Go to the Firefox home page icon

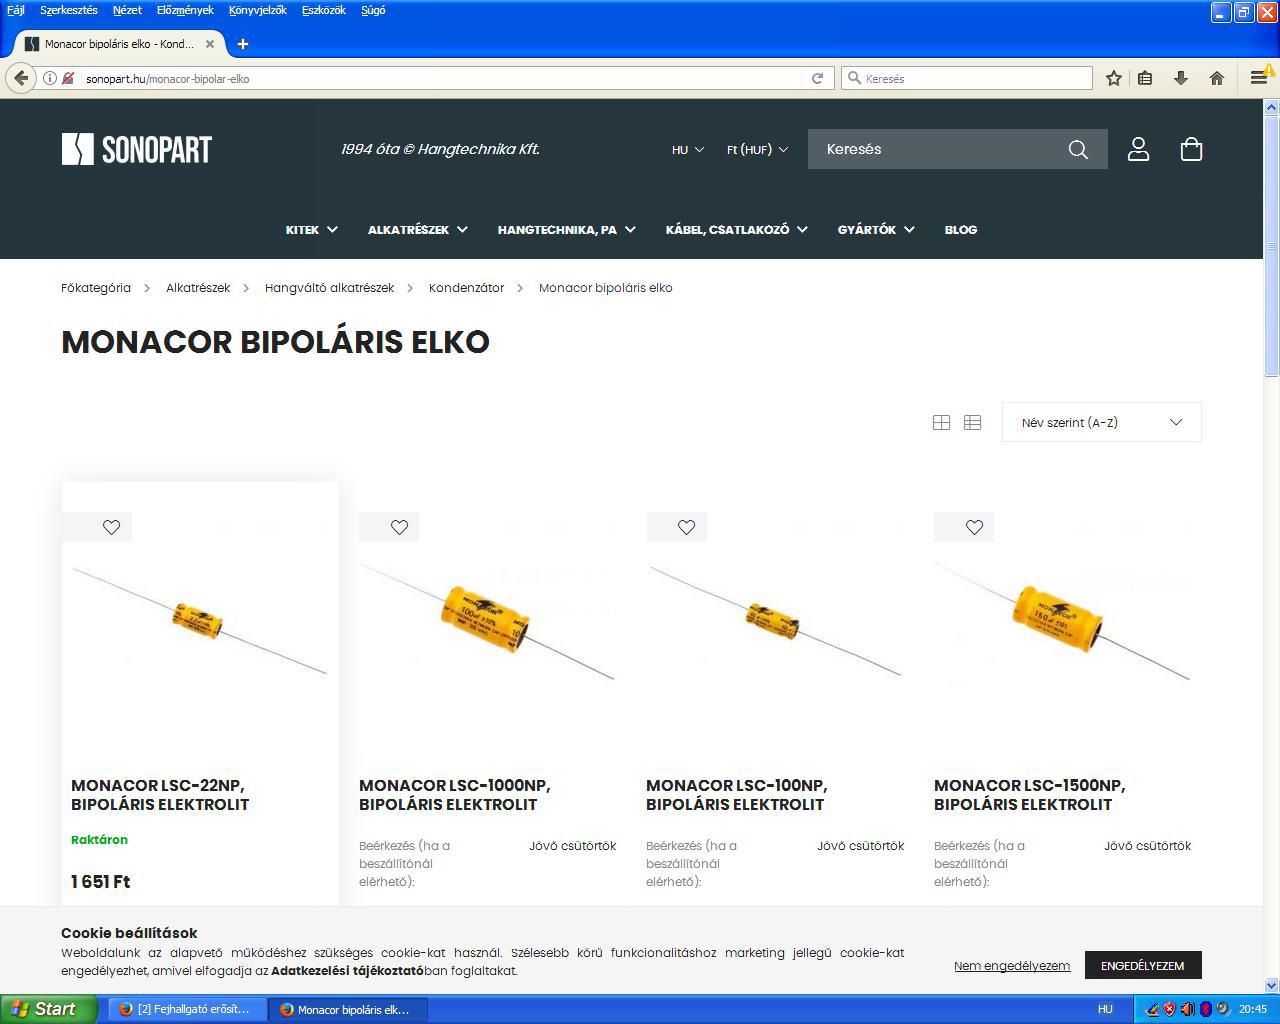pyautogui.click(x=1217, y=78)
